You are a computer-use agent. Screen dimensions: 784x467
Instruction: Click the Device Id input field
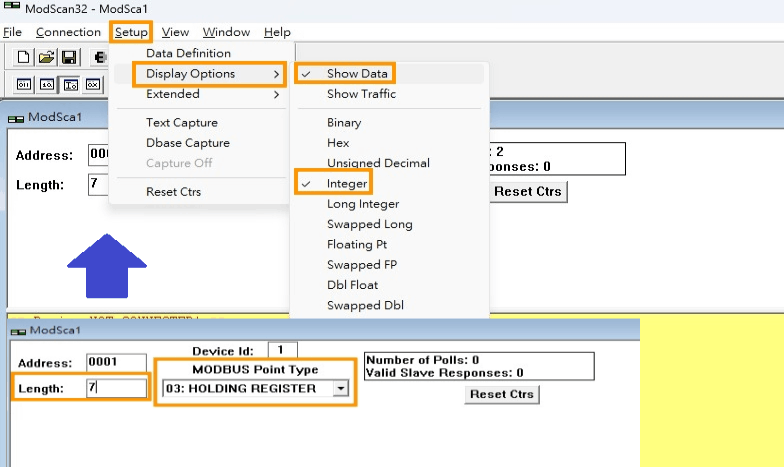282,350
